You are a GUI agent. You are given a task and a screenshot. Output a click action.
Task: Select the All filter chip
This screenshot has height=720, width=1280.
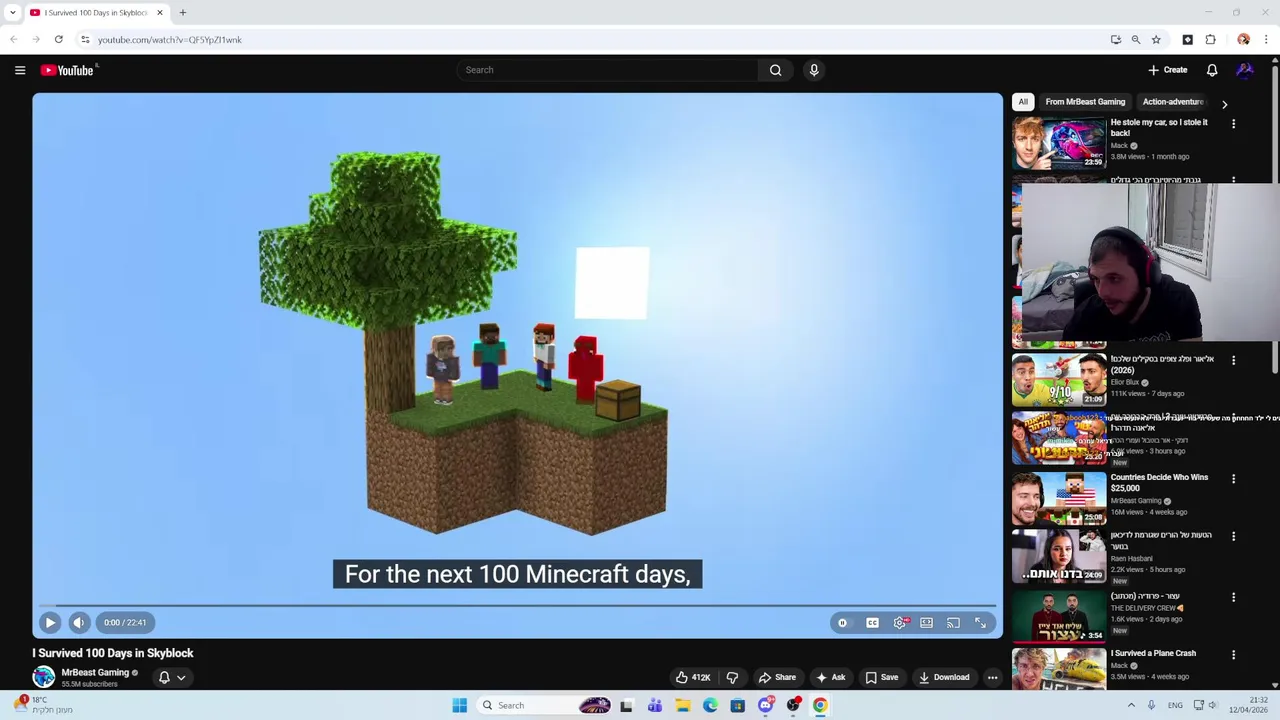point(1023,101)
